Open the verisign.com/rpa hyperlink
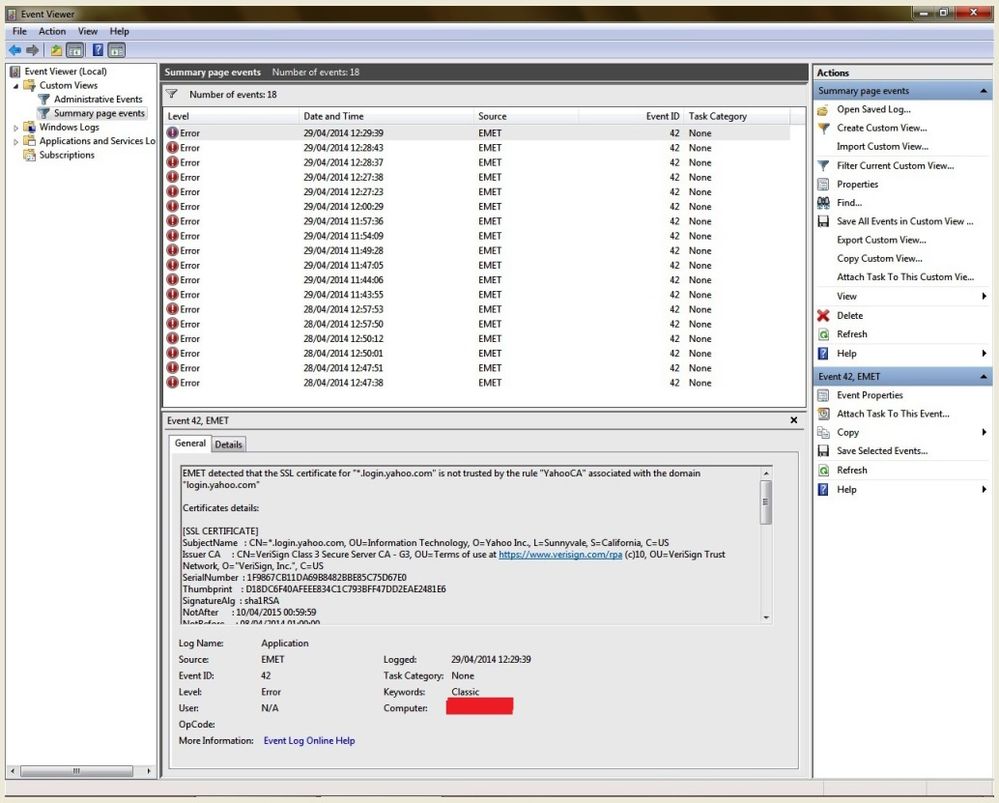Viewport: 999px width, 803px height. [560, 554]
